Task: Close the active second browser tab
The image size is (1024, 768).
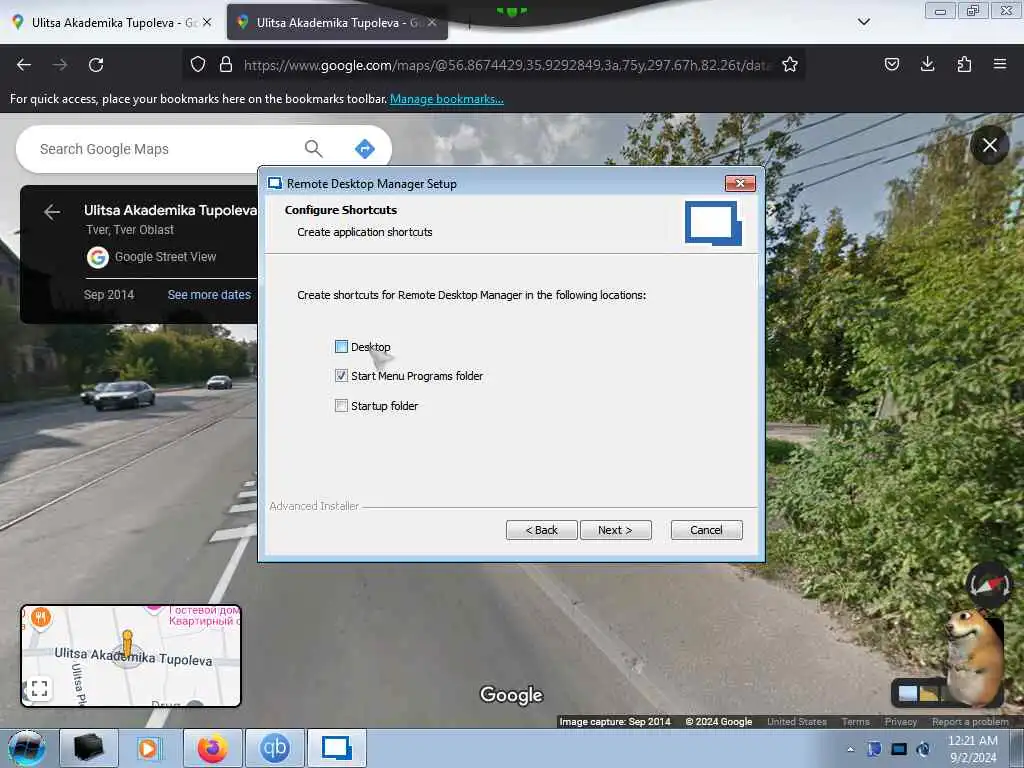Action: coord(432,22)
